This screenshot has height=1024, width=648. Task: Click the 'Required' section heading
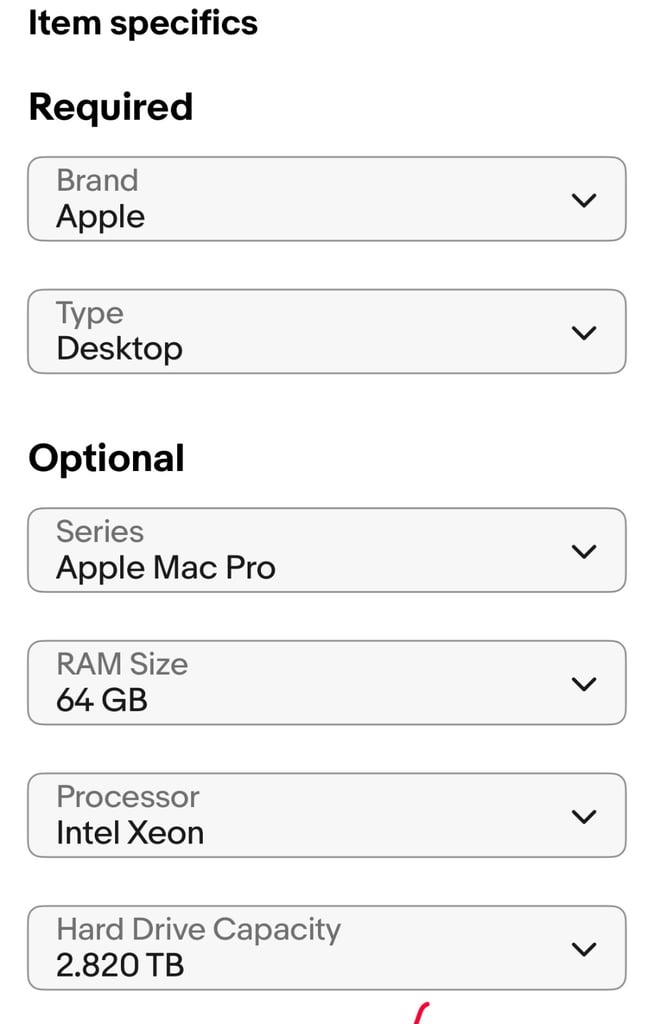point(111,107)
